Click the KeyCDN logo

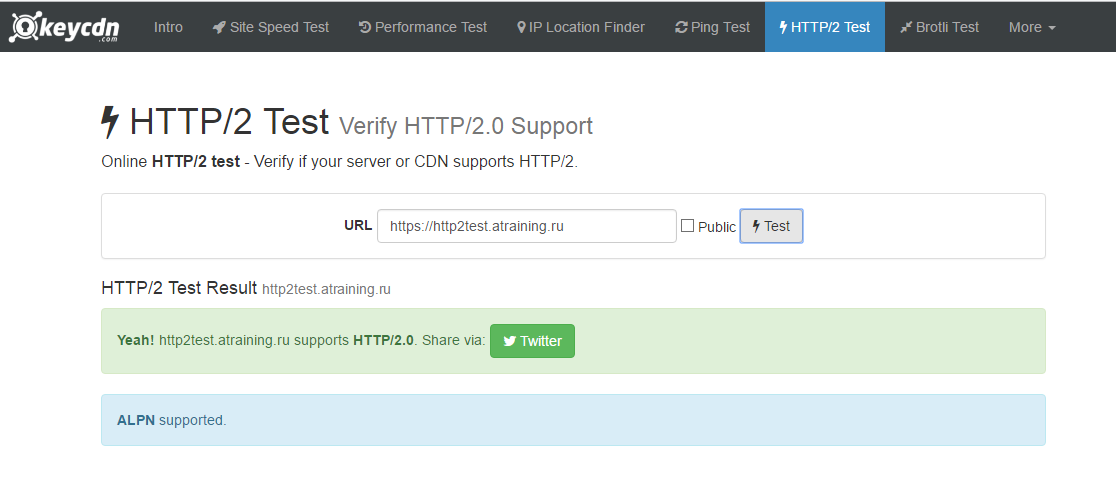tap(64, 27)
